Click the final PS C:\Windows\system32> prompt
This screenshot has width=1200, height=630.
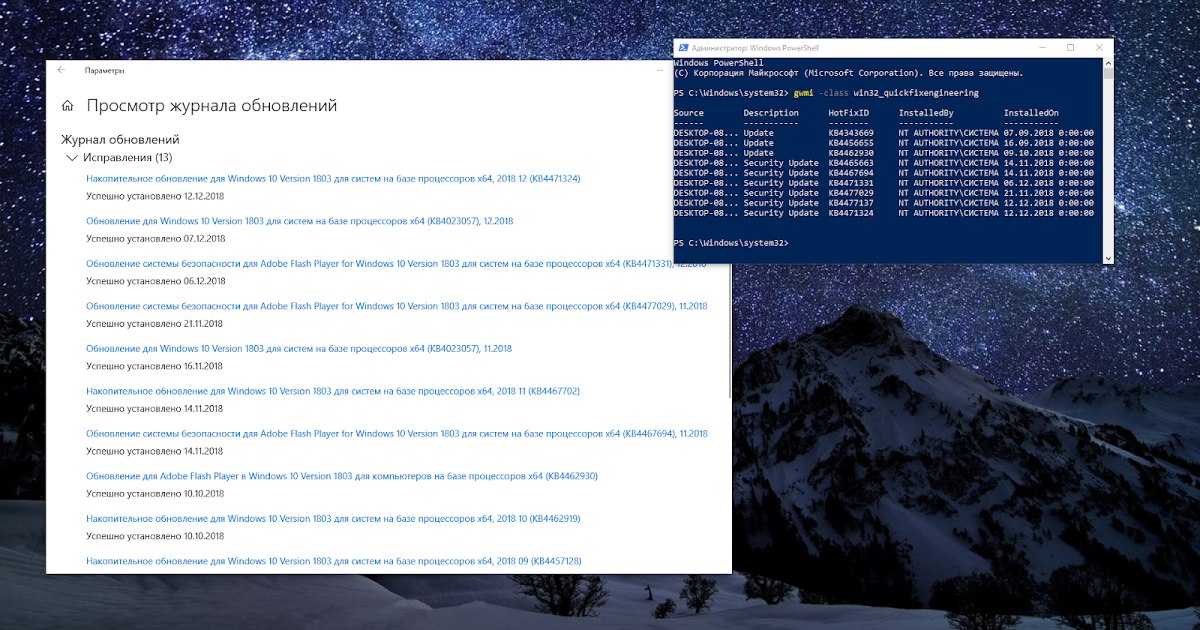click(731, 243)
